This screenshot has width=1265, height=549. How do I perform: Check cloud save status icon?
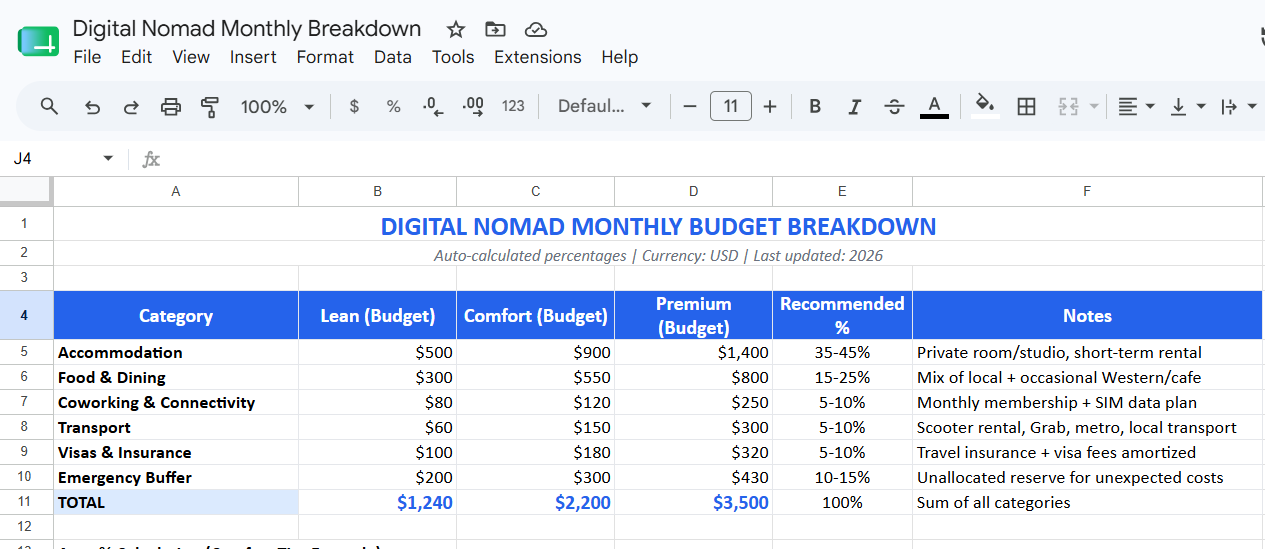(x=536, y=29)
